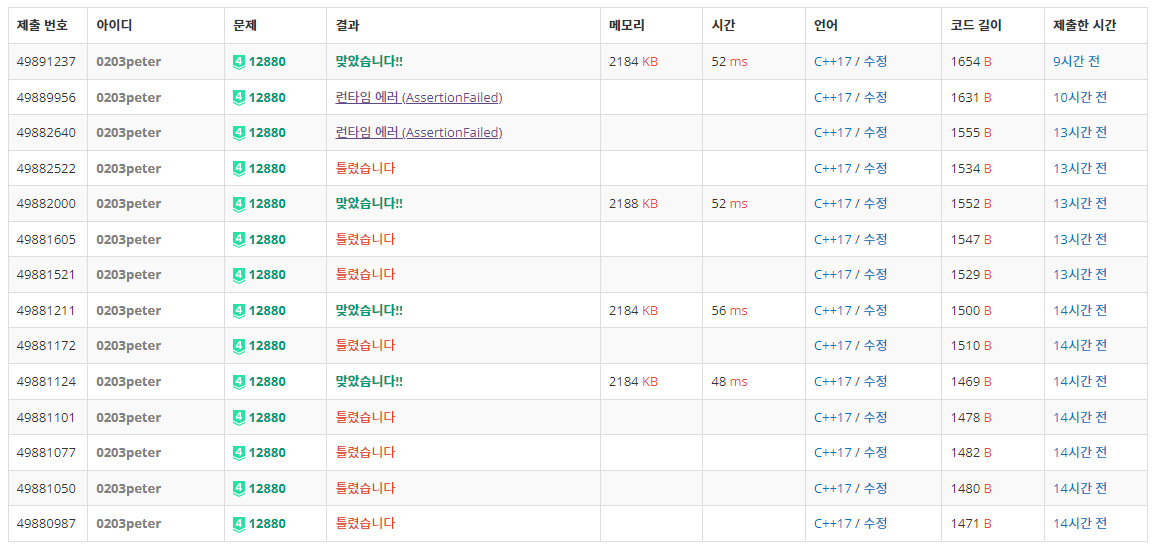Click the 틀렸습니다 result in row 49881077
The height and width of the screenshot is (546, 1153).
[x=365, y=453]
